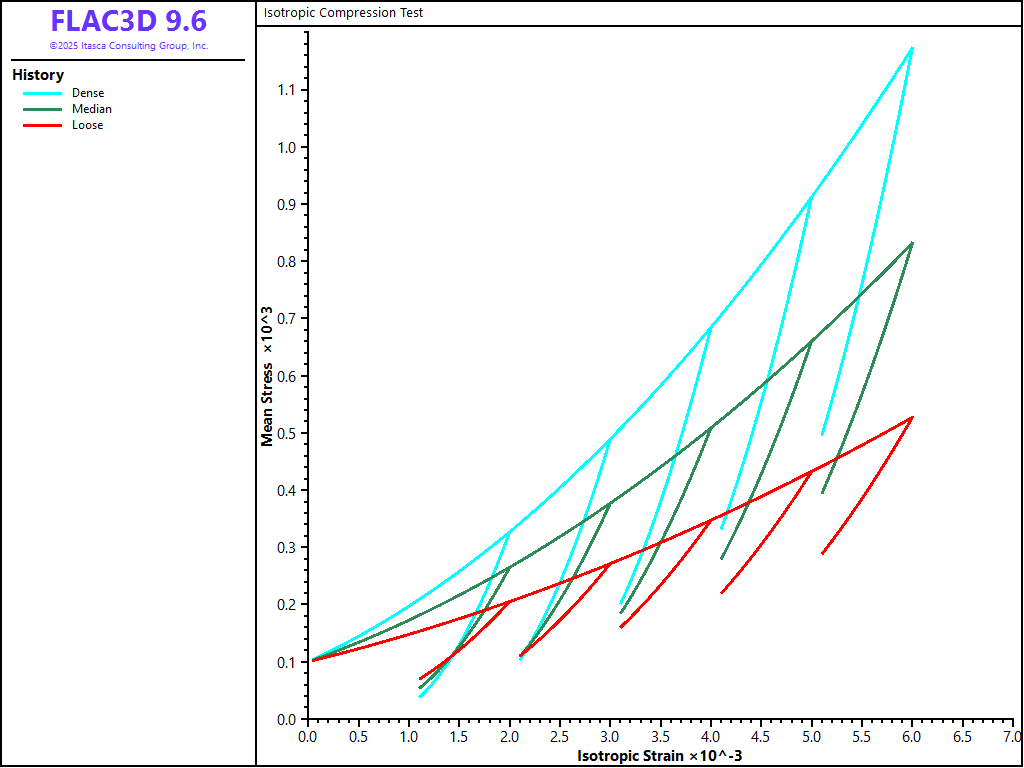Open the Itasca Consulting Group copyright link
The image size is (1024, 768).
pyautogui.click(x=128, y=46)
